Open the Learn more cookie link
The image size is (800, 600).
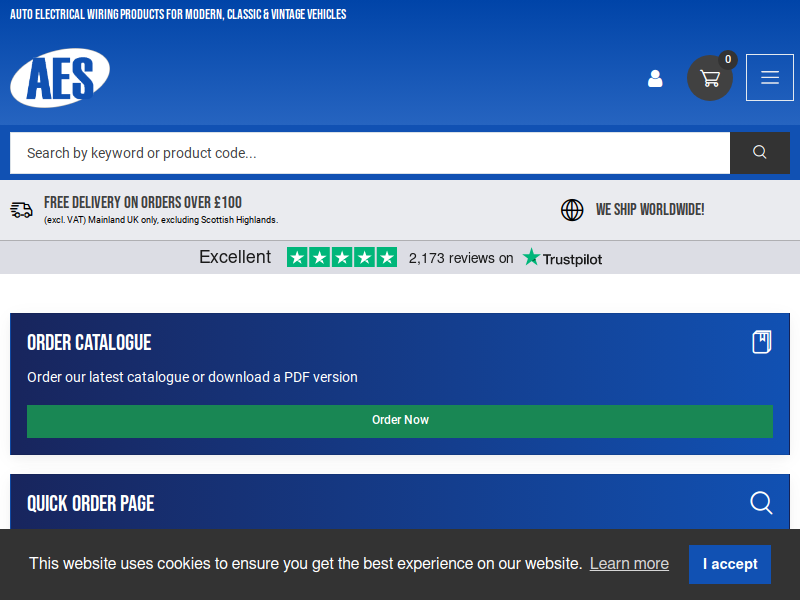(629, 564)
